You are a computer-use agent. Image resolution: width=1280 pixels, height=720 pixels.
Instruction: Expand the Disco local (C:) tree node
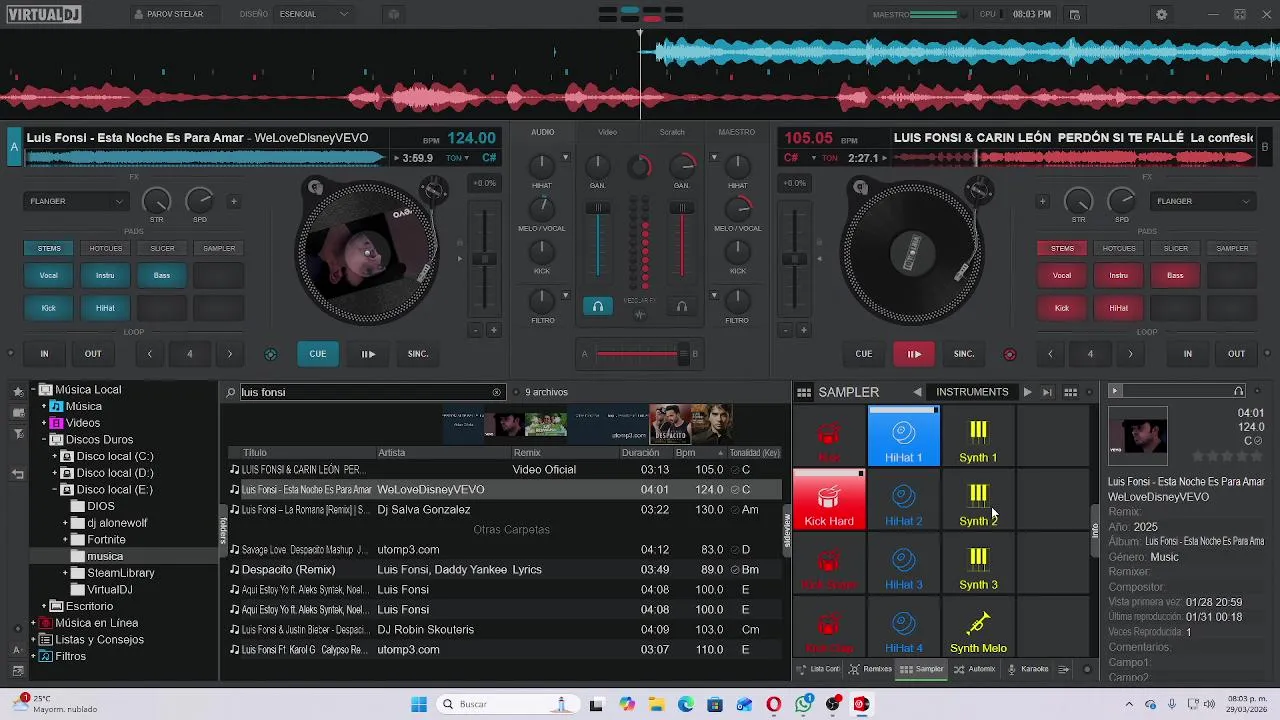coord(55,456)
